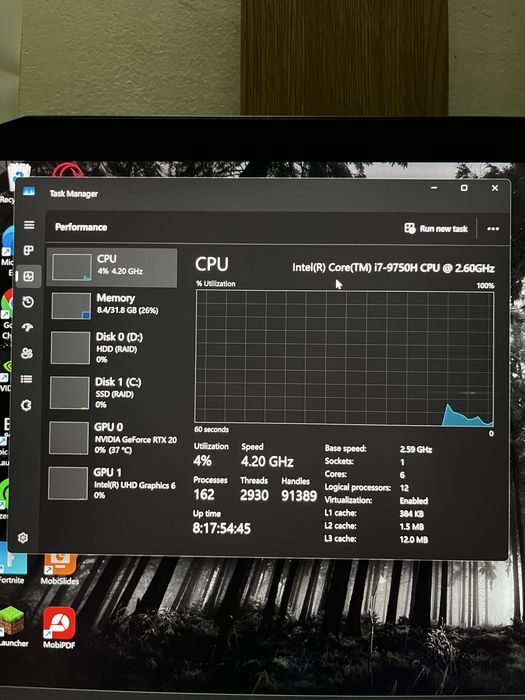Open the MobiSlides desktop shortcut
Image resolution: width=525 pixels, height=700 pixels.
tap(59, 569)
